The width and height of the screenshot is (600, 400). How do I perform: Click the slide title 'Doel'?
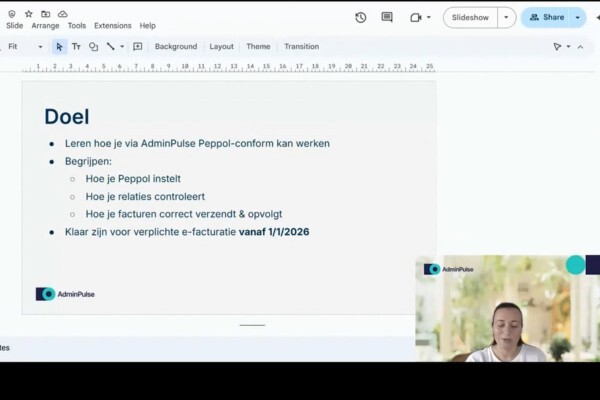pyautogui.click(x=67, y=116)
